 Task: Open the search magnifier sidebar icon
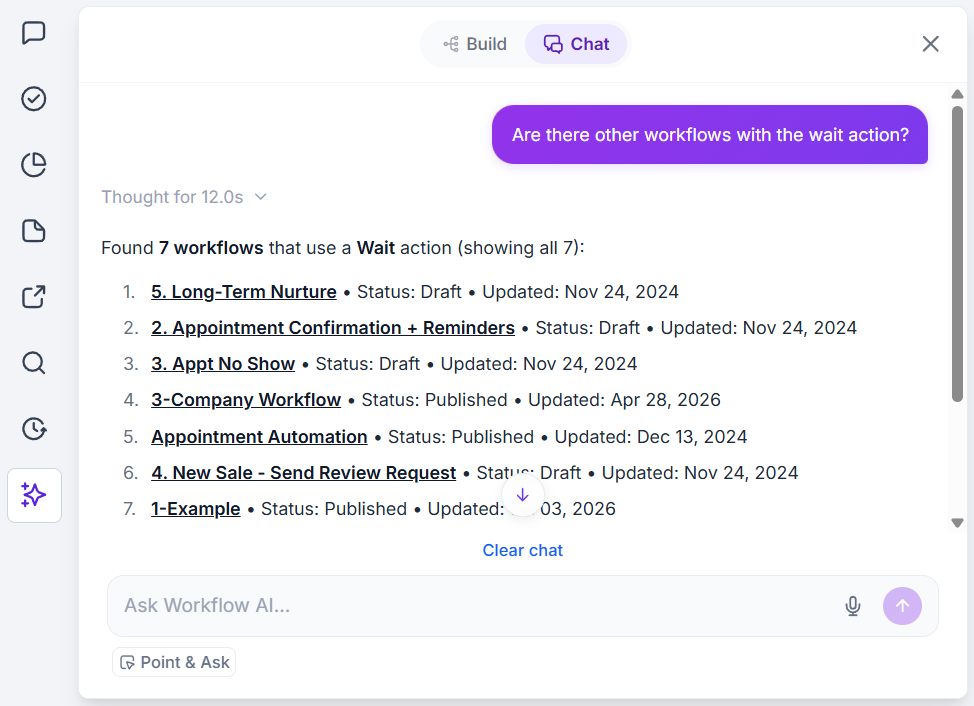[34, 363]
